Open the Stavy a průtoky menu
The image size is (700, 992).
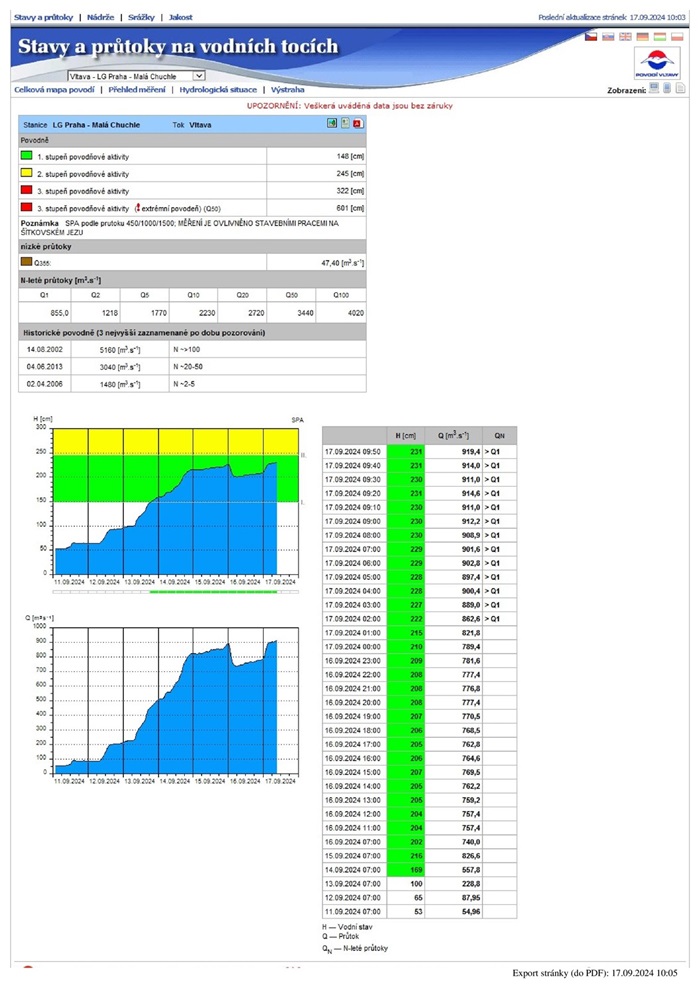coord(44,17)
